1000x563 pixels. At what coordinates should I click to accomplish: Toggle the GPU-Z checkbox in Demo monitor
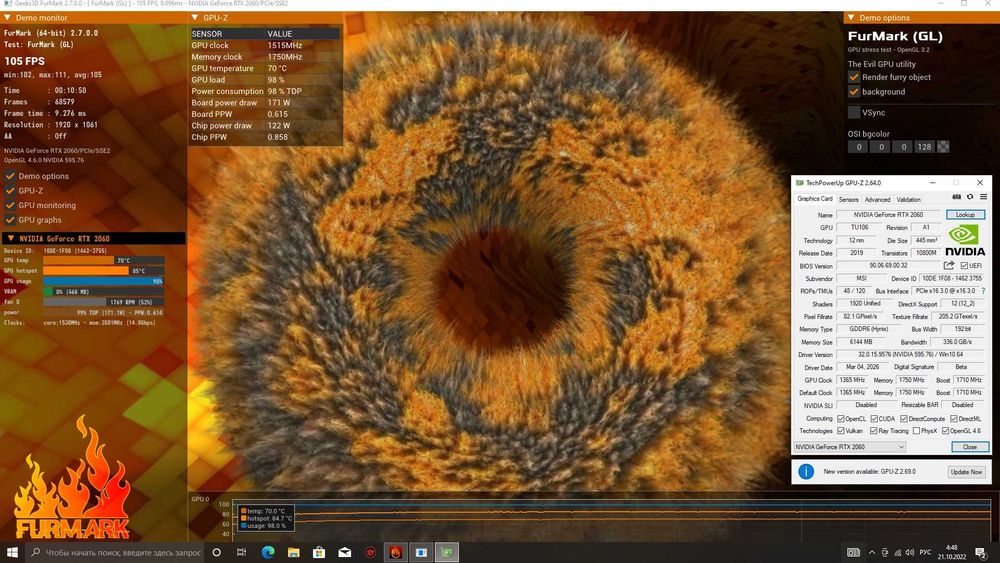tap(10, 191)
